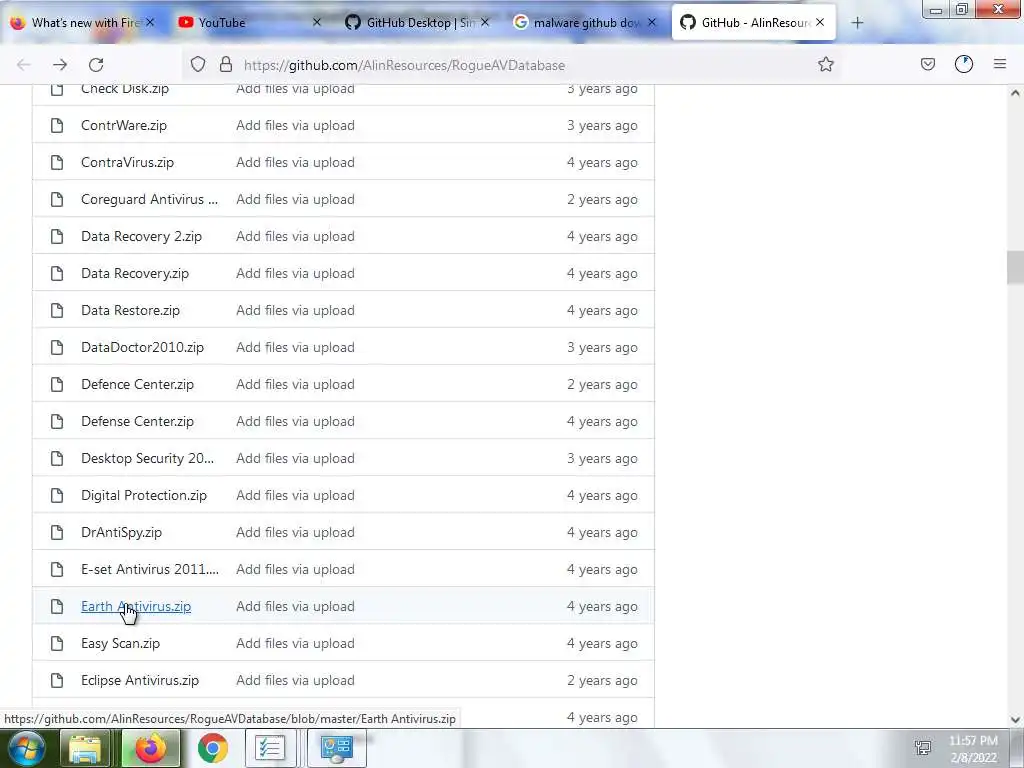Open Defence Center.zip file

tap(137, 385)
